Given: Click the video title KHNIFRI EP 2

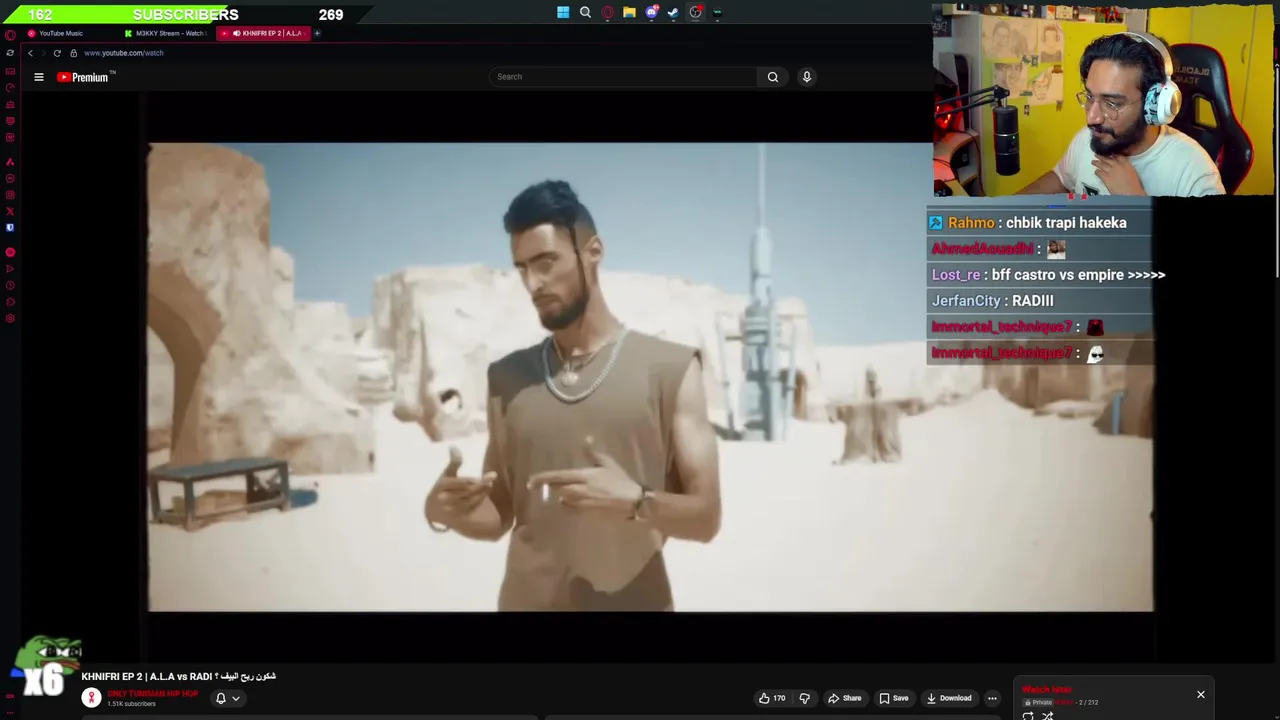Looking at the screenshot, I should (x=179, y=677).
